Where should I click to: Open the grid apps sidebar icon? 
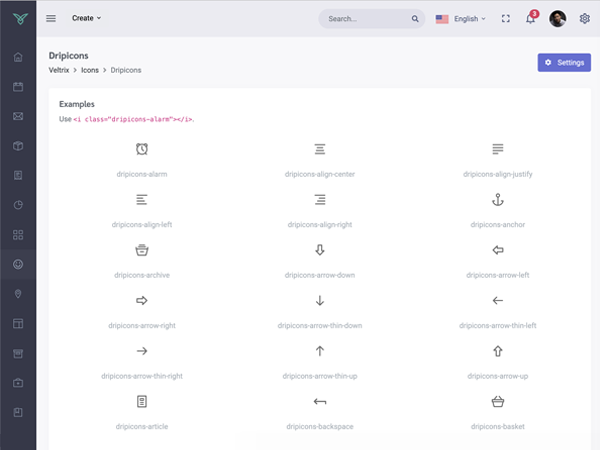(x=18, y=235)
